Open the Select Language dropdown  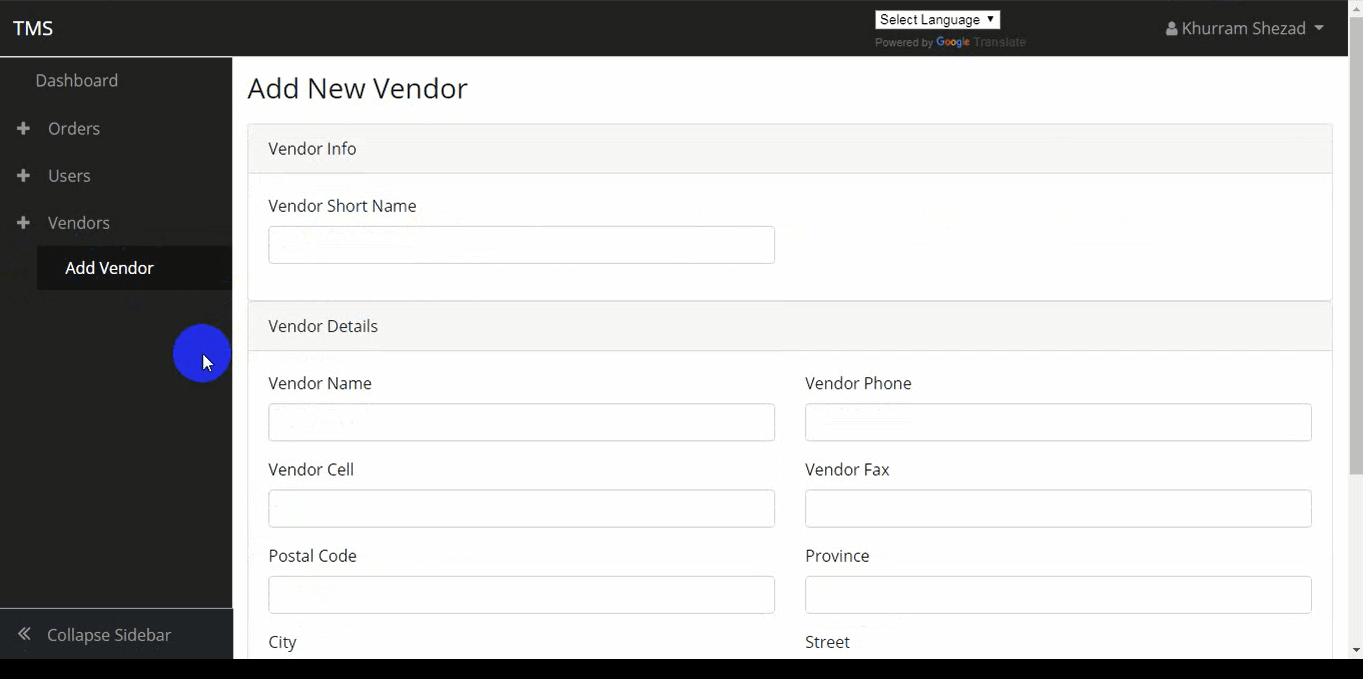(x=937, y=20)
